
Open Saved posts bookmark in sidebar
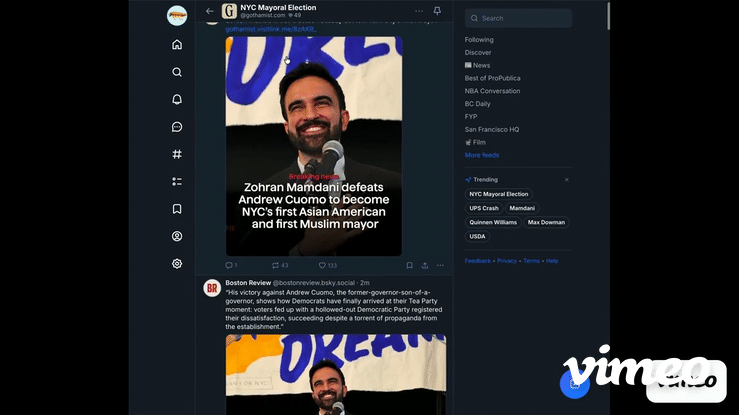pos(177,209)
